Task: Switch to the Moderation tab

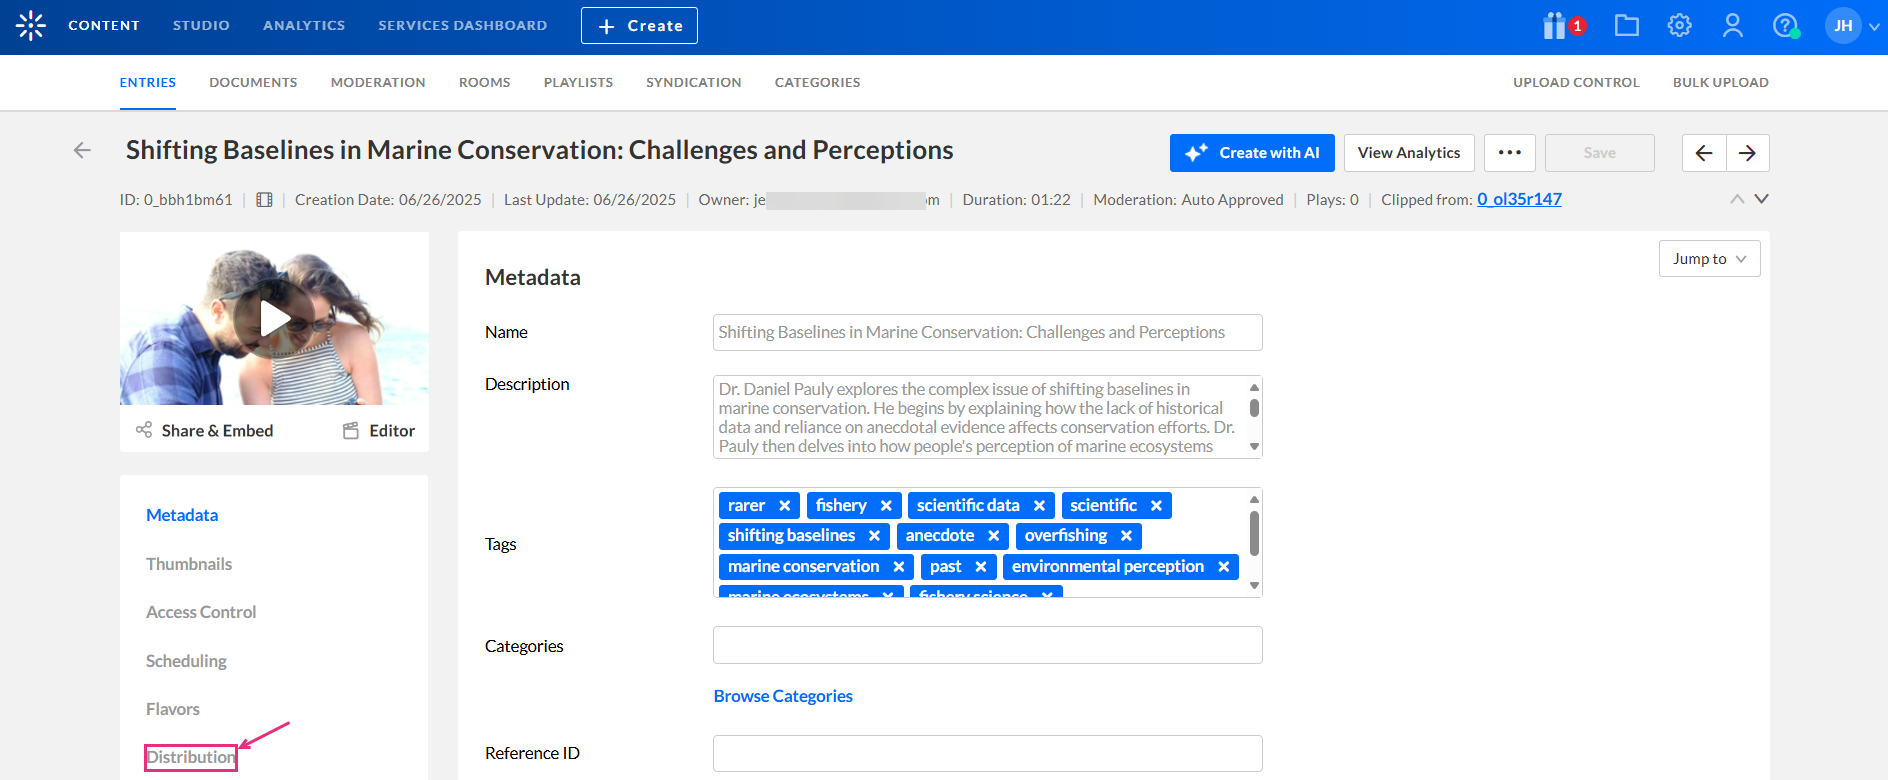Action: click(378, 83)
